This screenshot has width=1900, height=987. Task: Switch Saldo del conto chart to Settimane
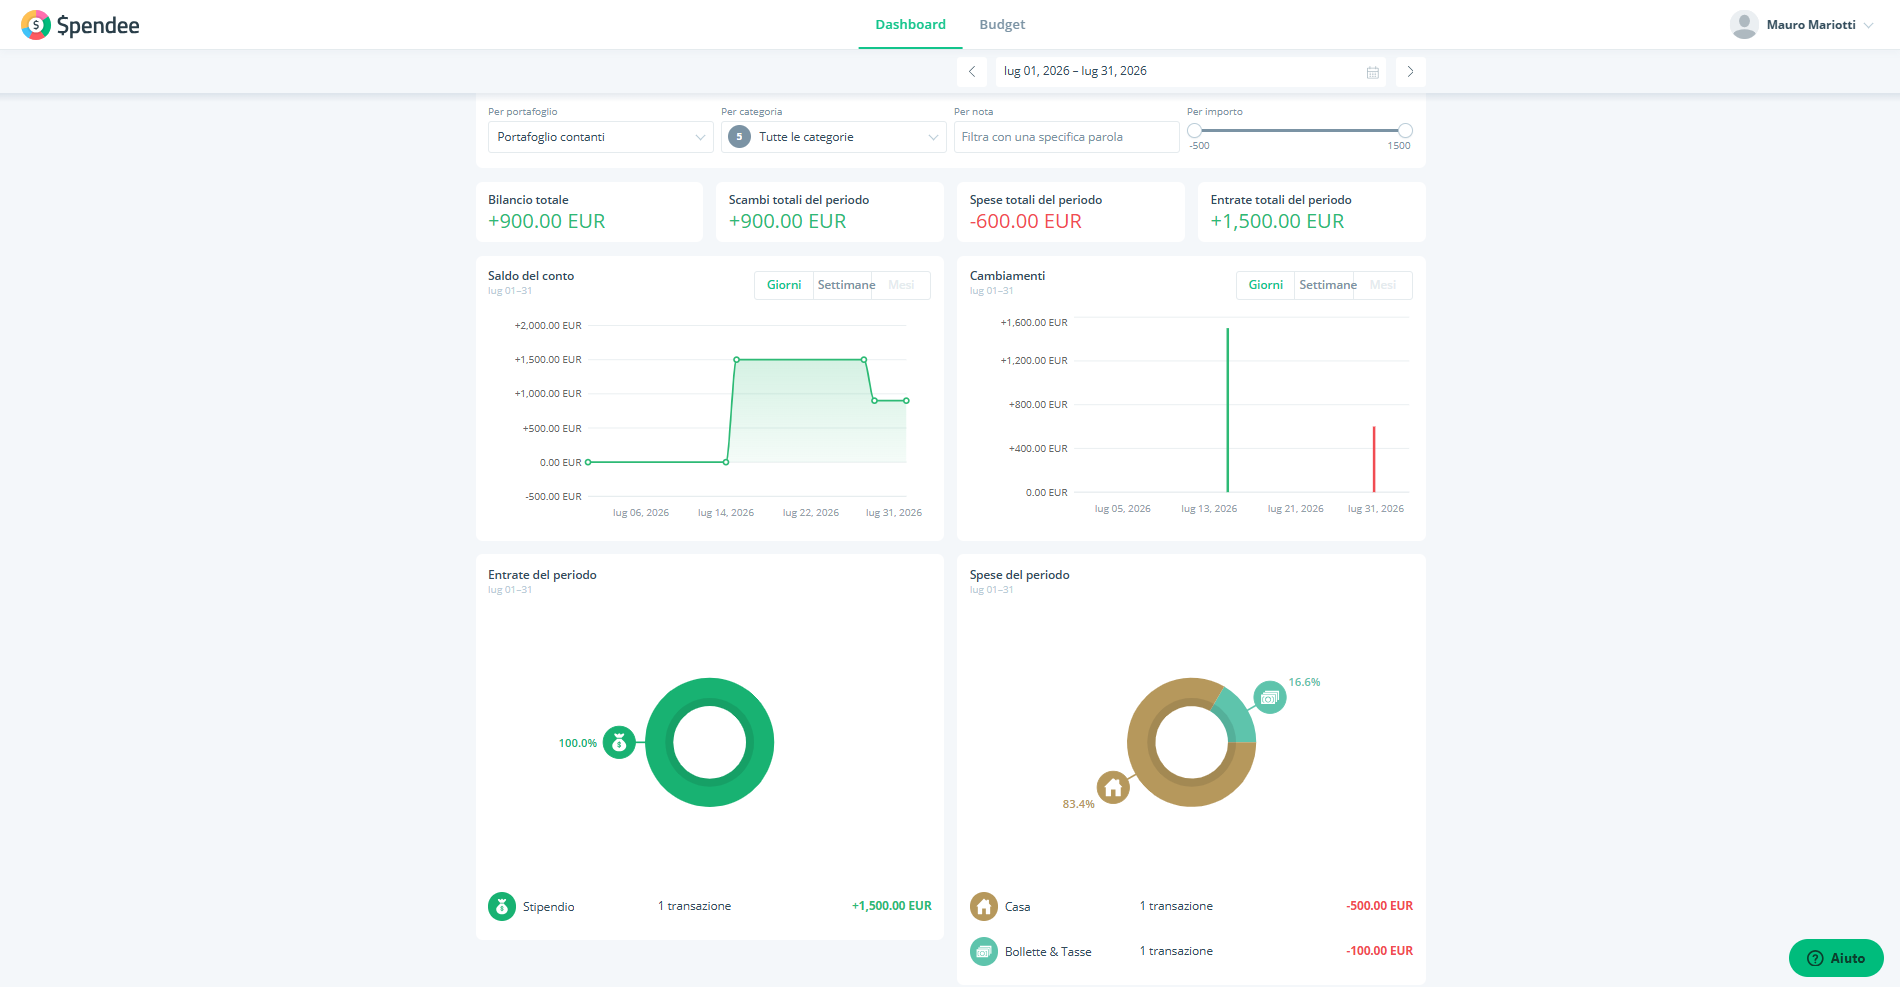pos(846,285)
